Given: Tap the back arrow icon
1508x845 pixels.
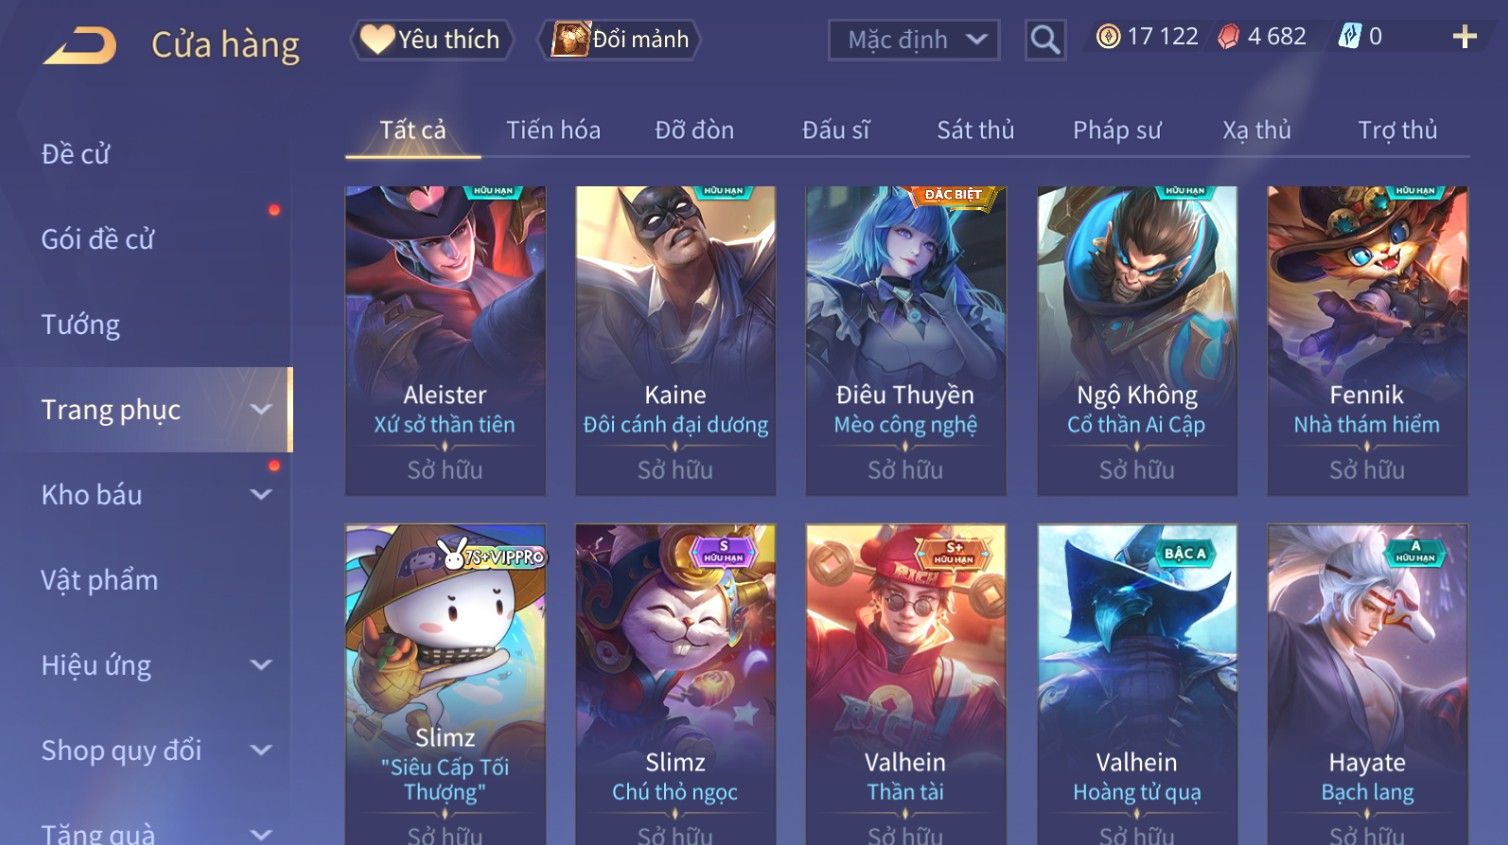Looking at the screenshot, I should (x=80, y=45).
